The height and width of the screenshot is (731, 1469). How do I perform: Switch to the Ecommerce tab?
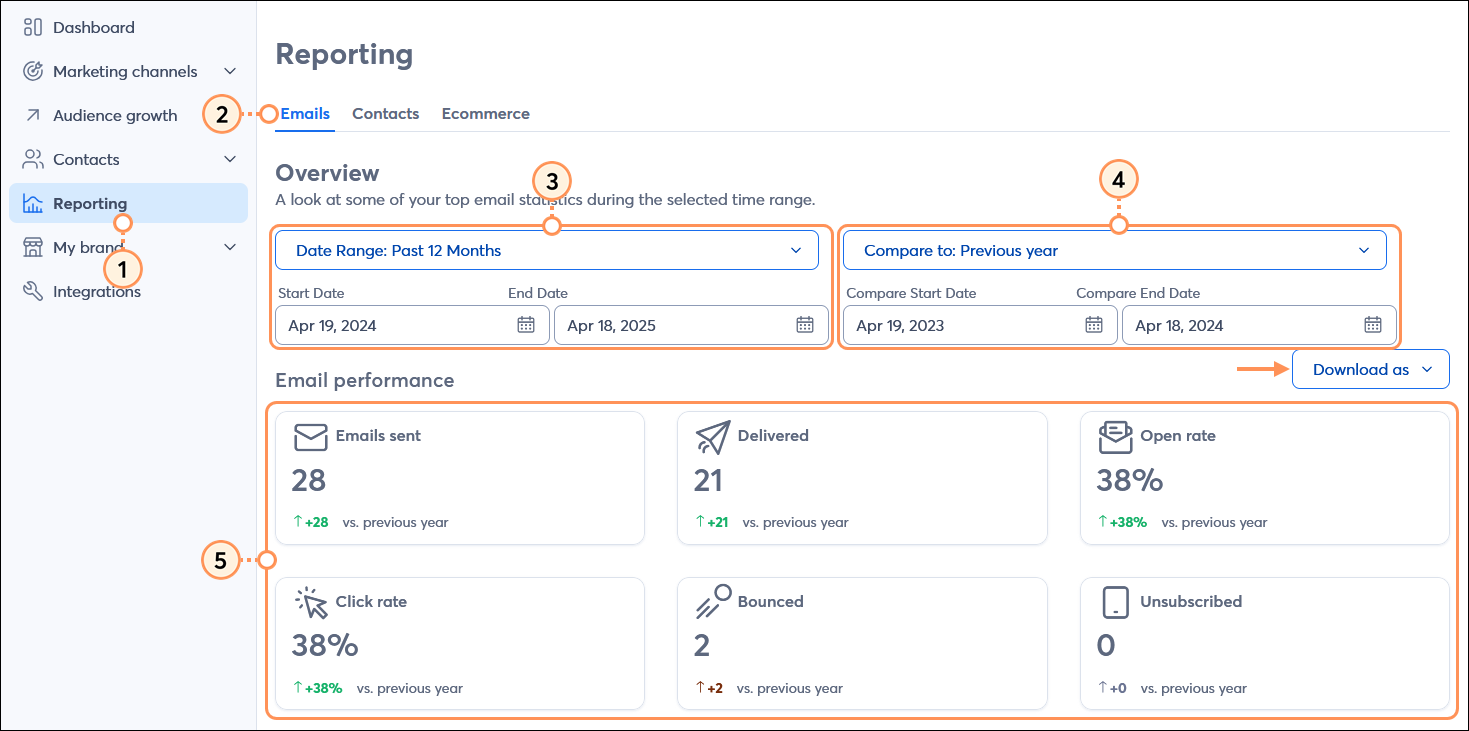pos(486,114)
